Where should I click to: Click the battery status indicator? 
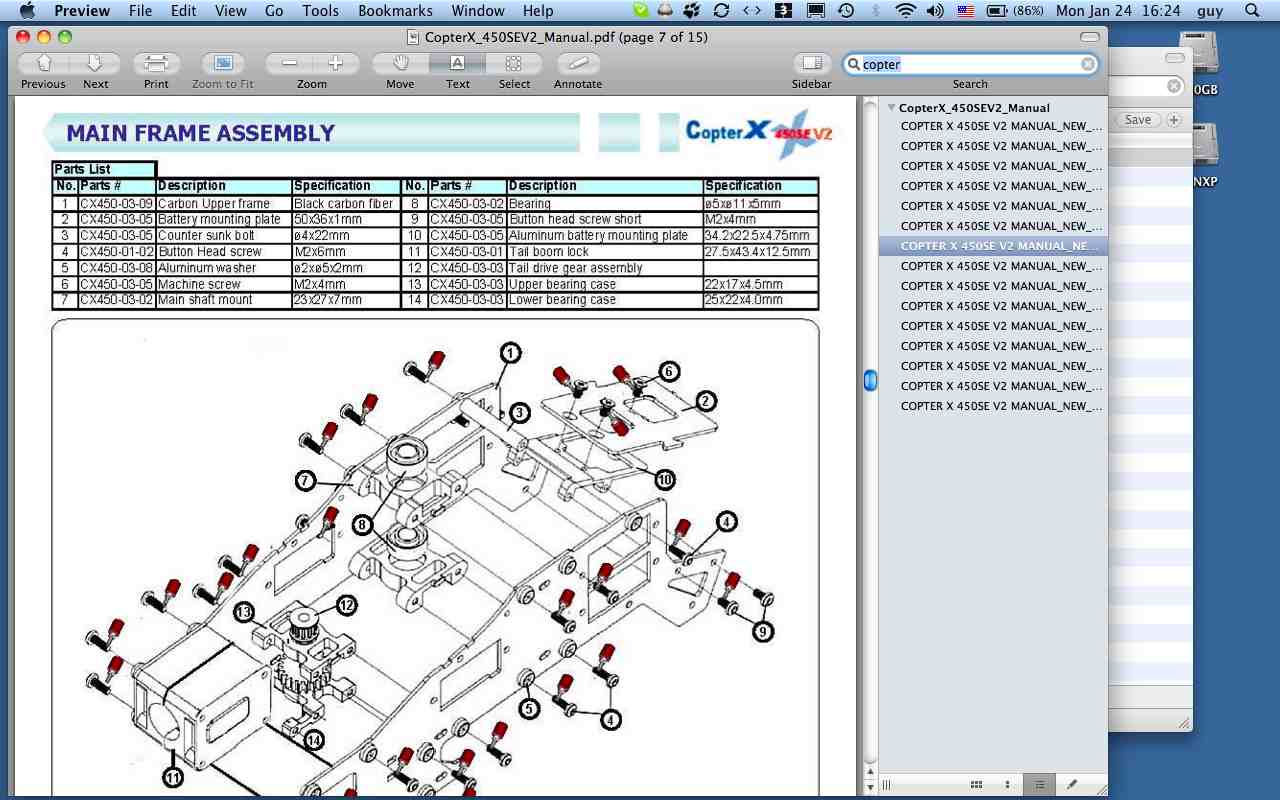click(x=1015, y=11)
